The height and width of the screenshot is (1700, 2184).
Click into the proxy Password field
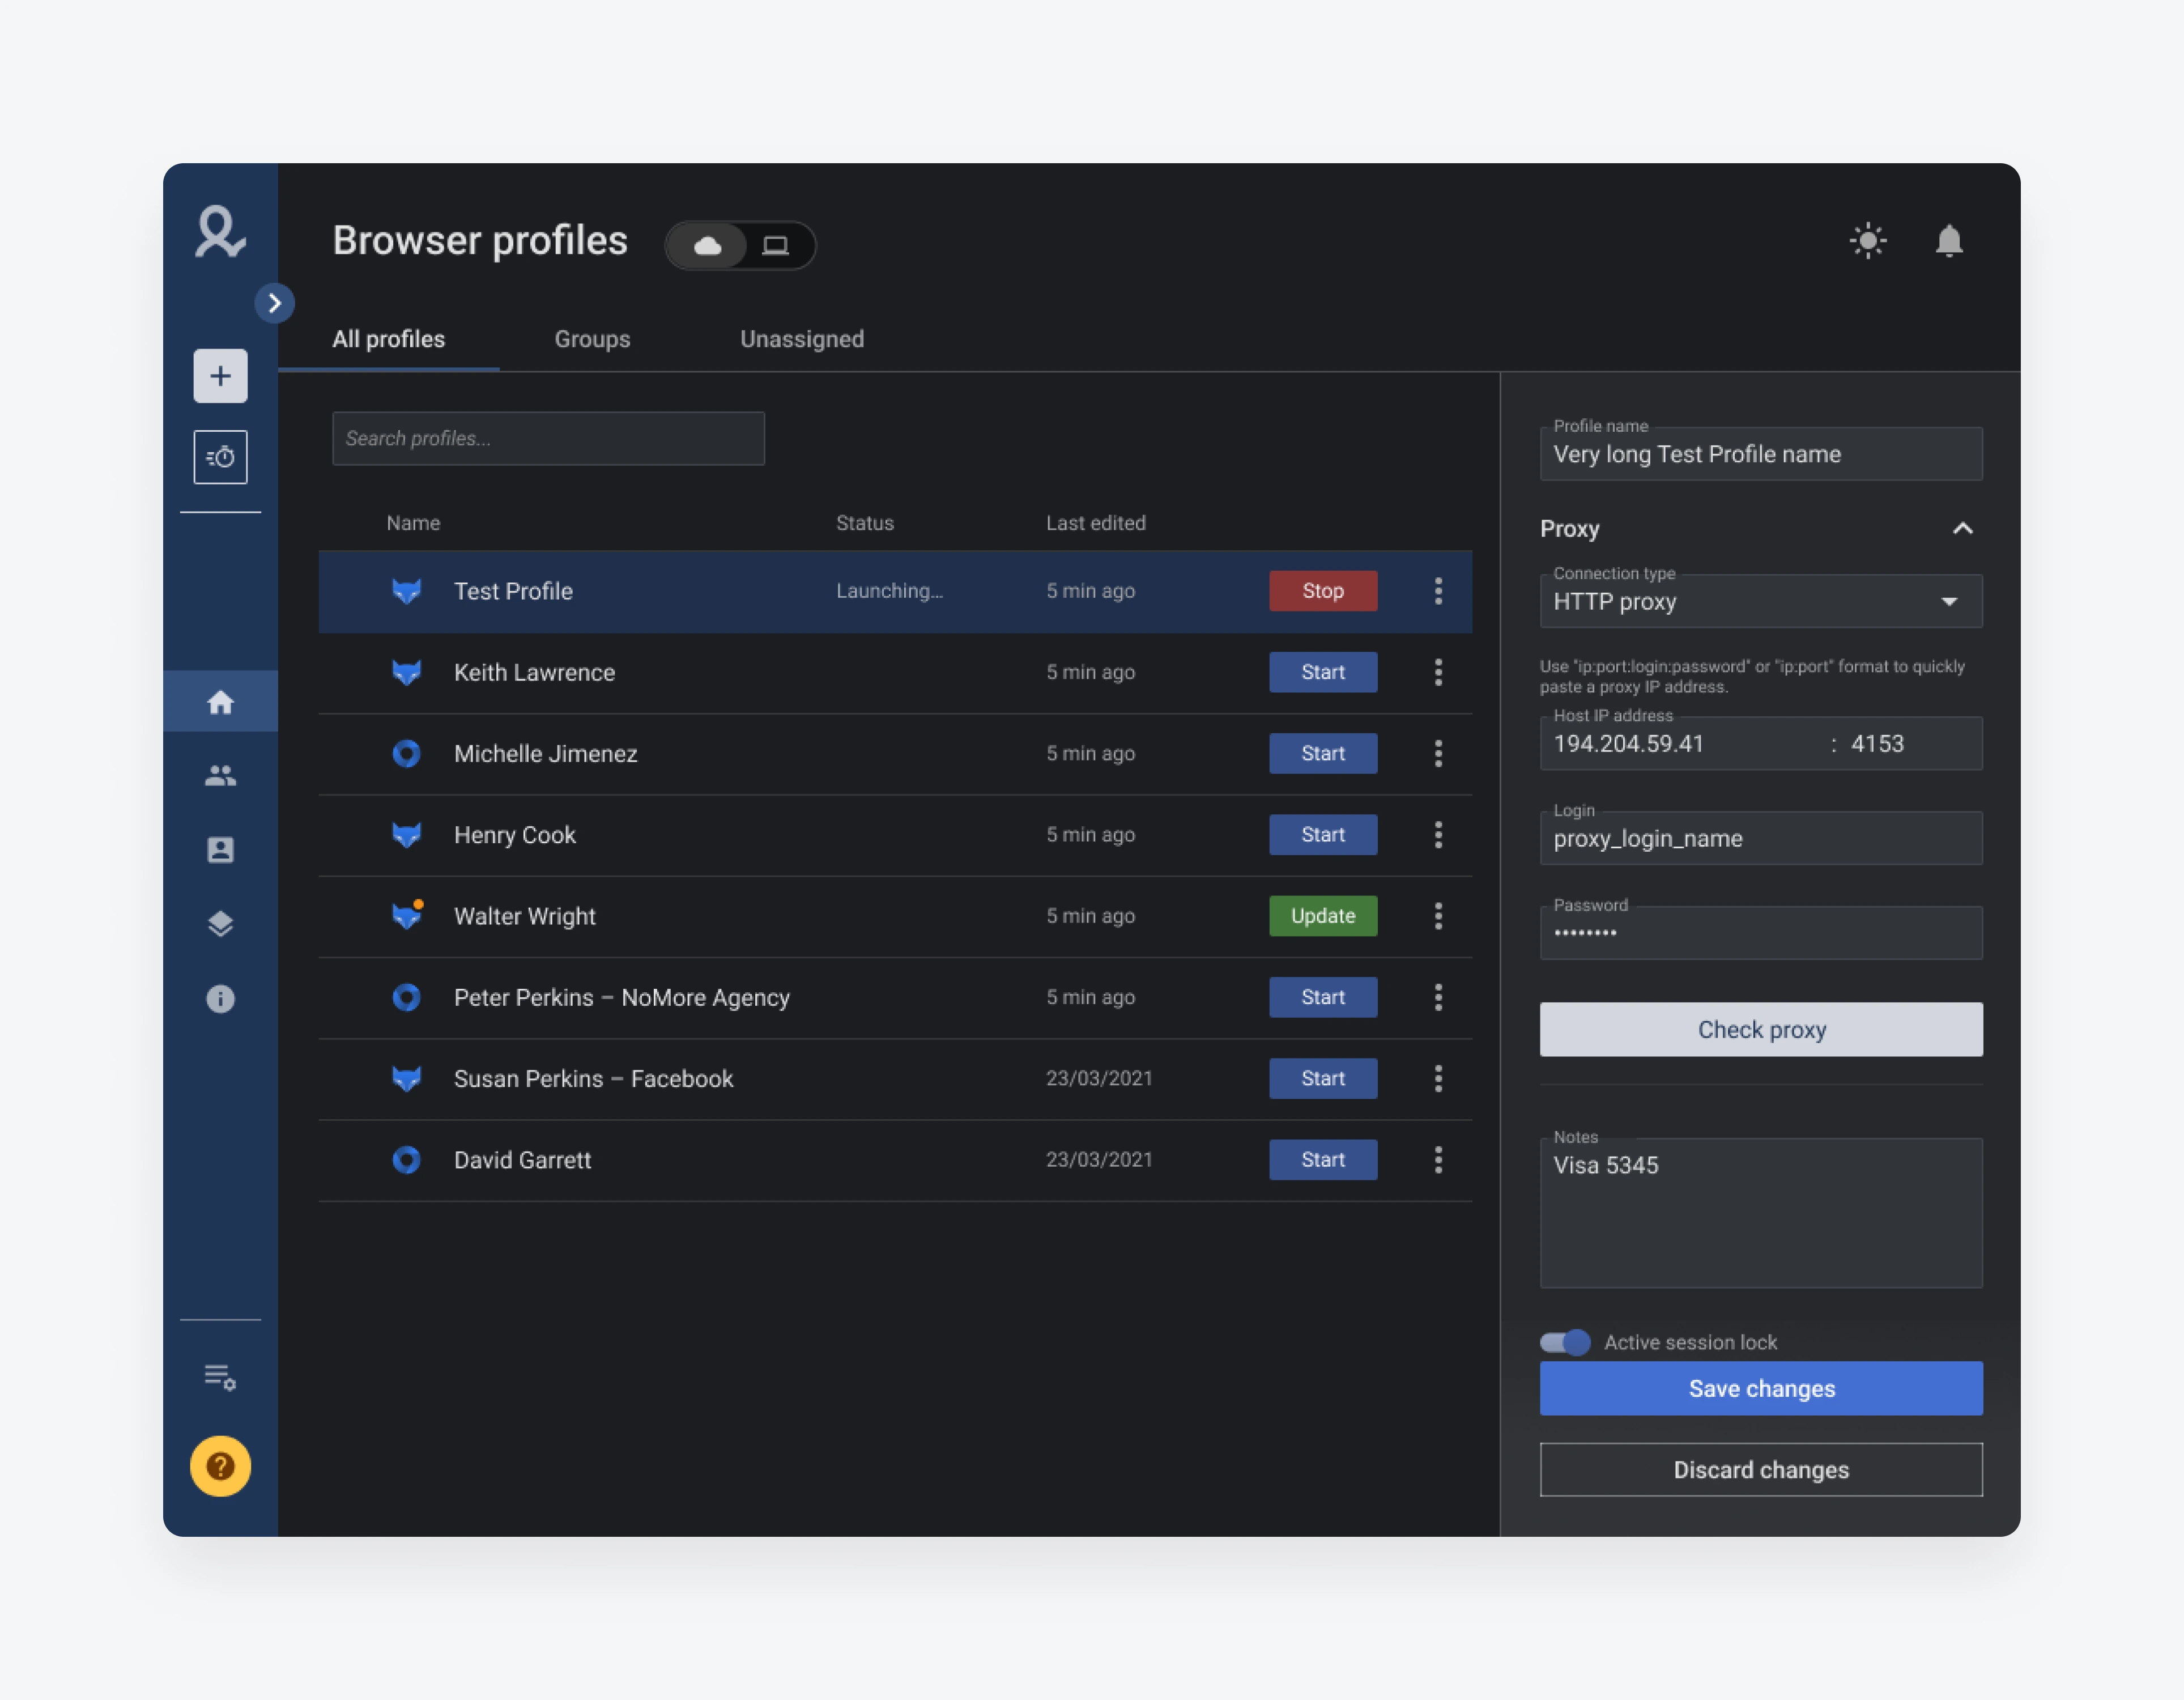point(1761,933)
